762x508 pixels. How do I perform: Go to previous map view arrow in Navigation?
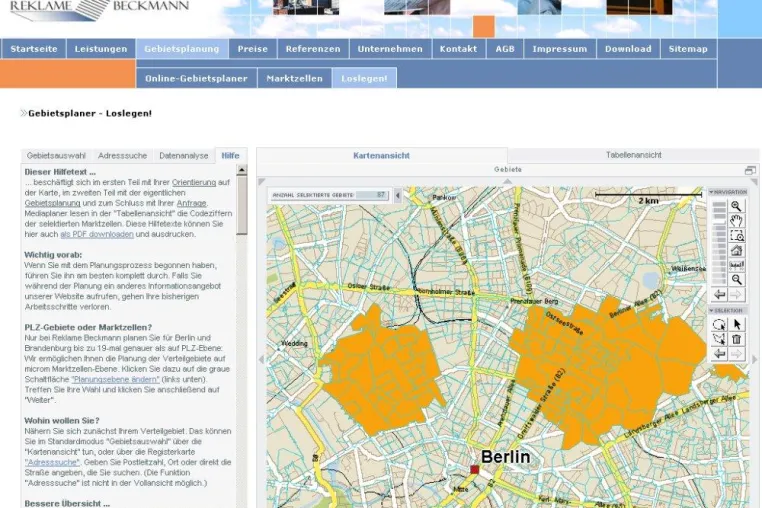click(720, 295)
